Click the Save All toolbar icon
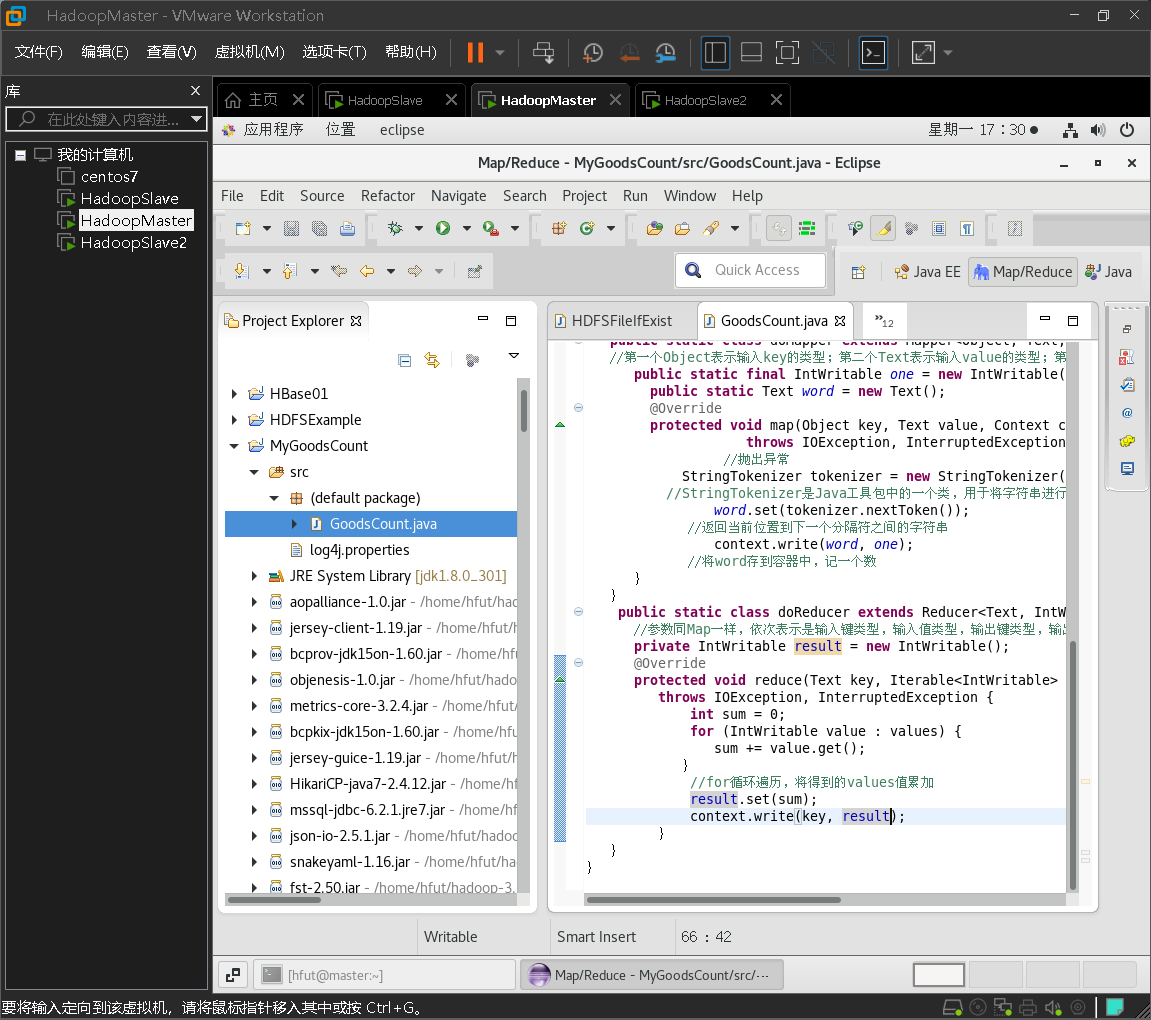The width and height of the screenshot is (1151, 1020). 318,229
